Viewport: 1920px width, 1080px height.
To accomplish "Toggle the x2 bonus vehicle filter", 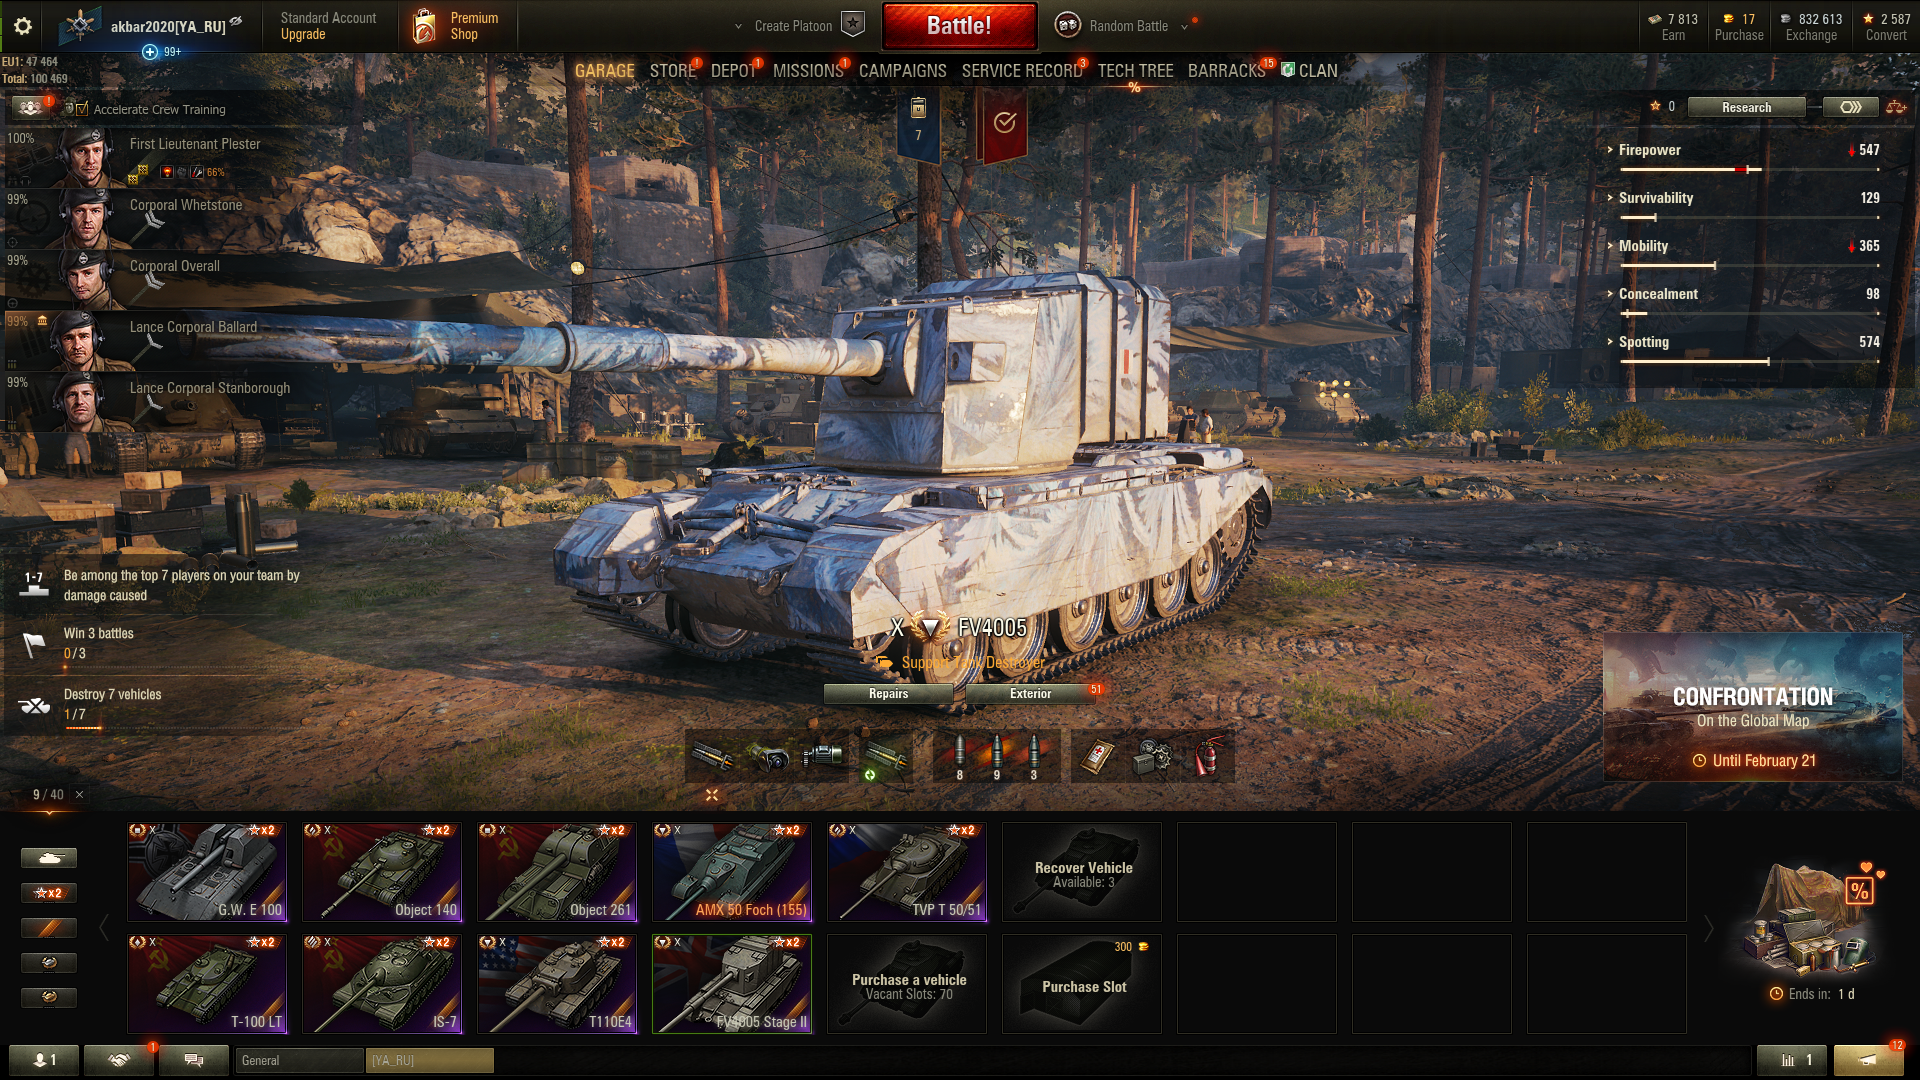I will click(48, 893).
